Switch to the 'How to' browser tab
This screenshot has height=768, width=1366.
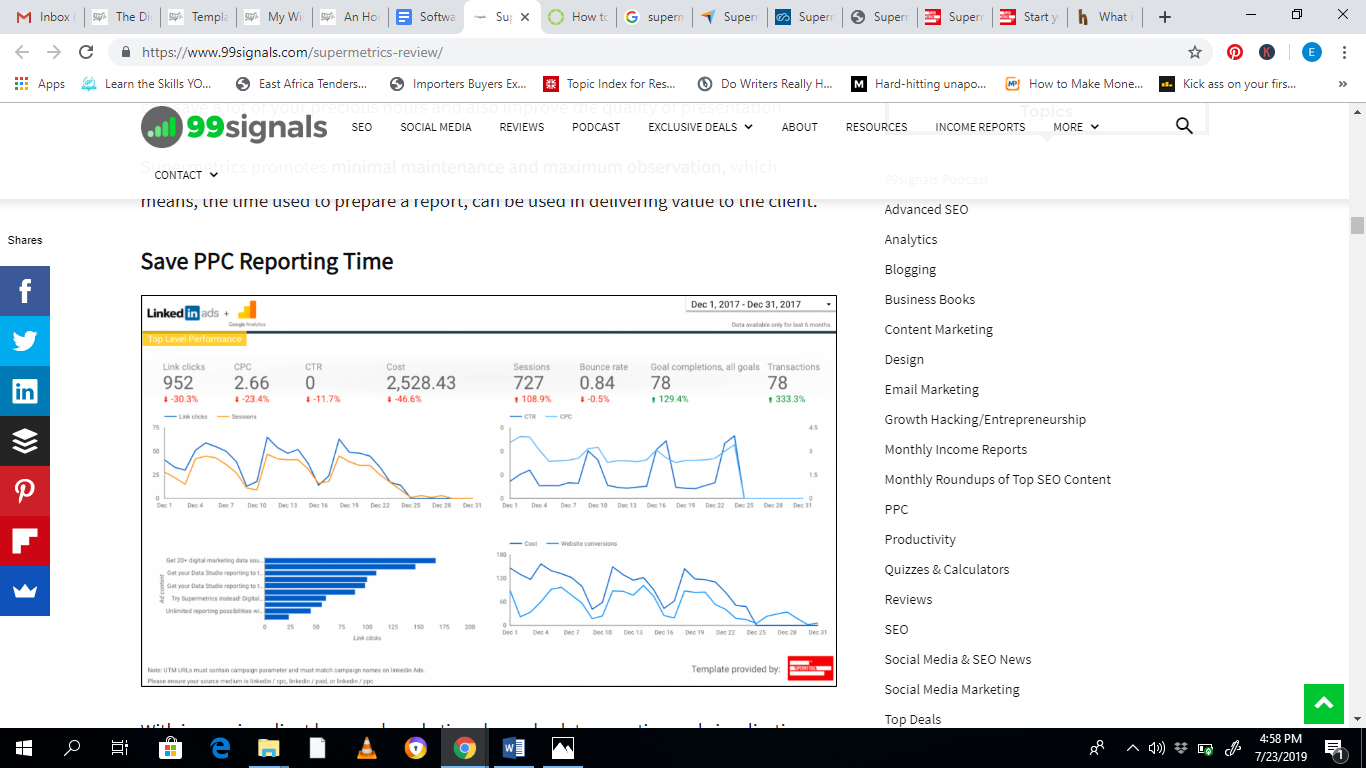[578, 17]
